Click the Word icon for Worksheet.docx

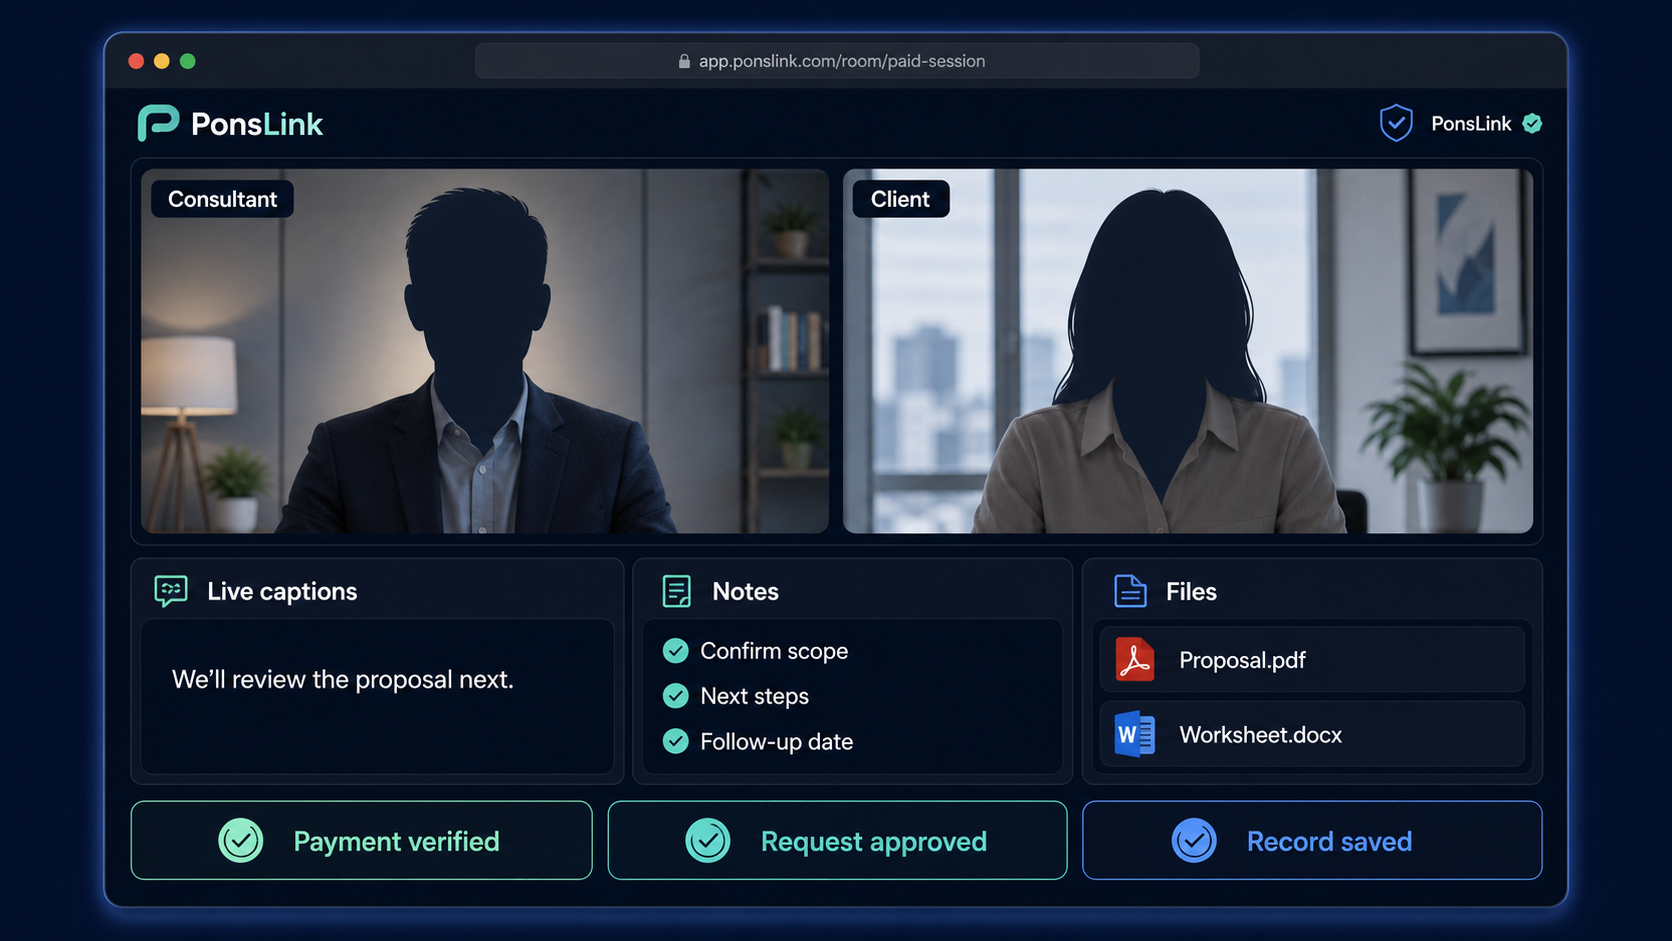coord(1135,735)
